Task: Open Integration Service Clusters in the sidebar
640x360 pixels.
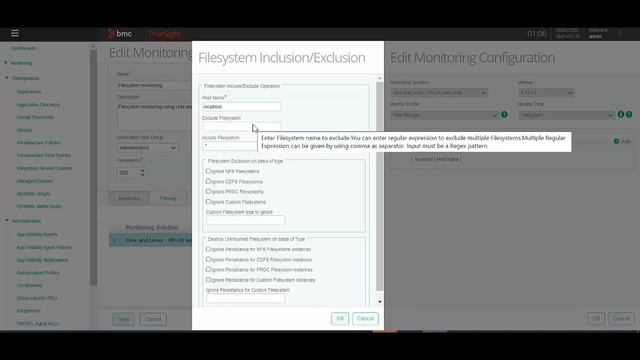Action: (44, 168)
